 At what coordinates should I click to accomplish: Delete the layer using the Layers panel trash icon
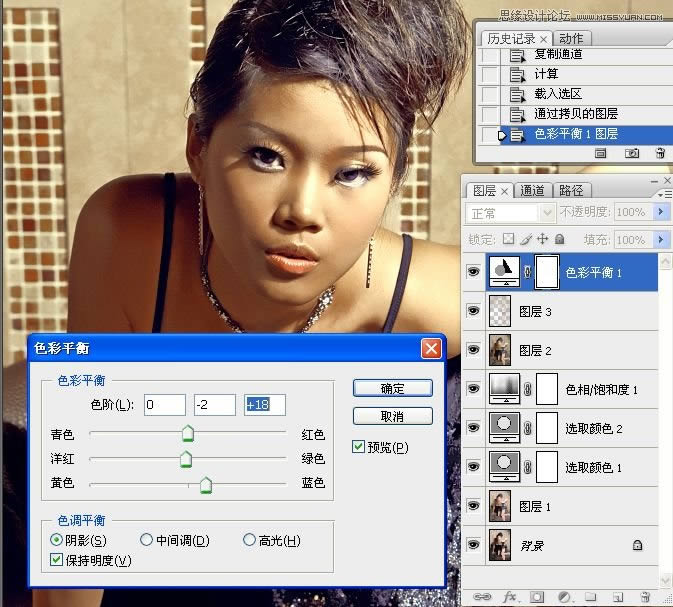pos(645,597)
